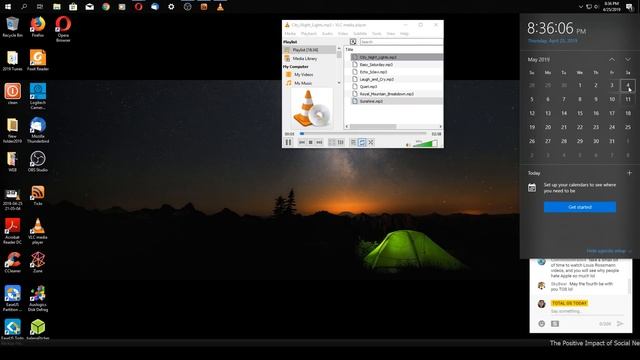640x360 pixels.
Task: Select City_Night_Lights.mp3 in playlist
Action: 397,57
